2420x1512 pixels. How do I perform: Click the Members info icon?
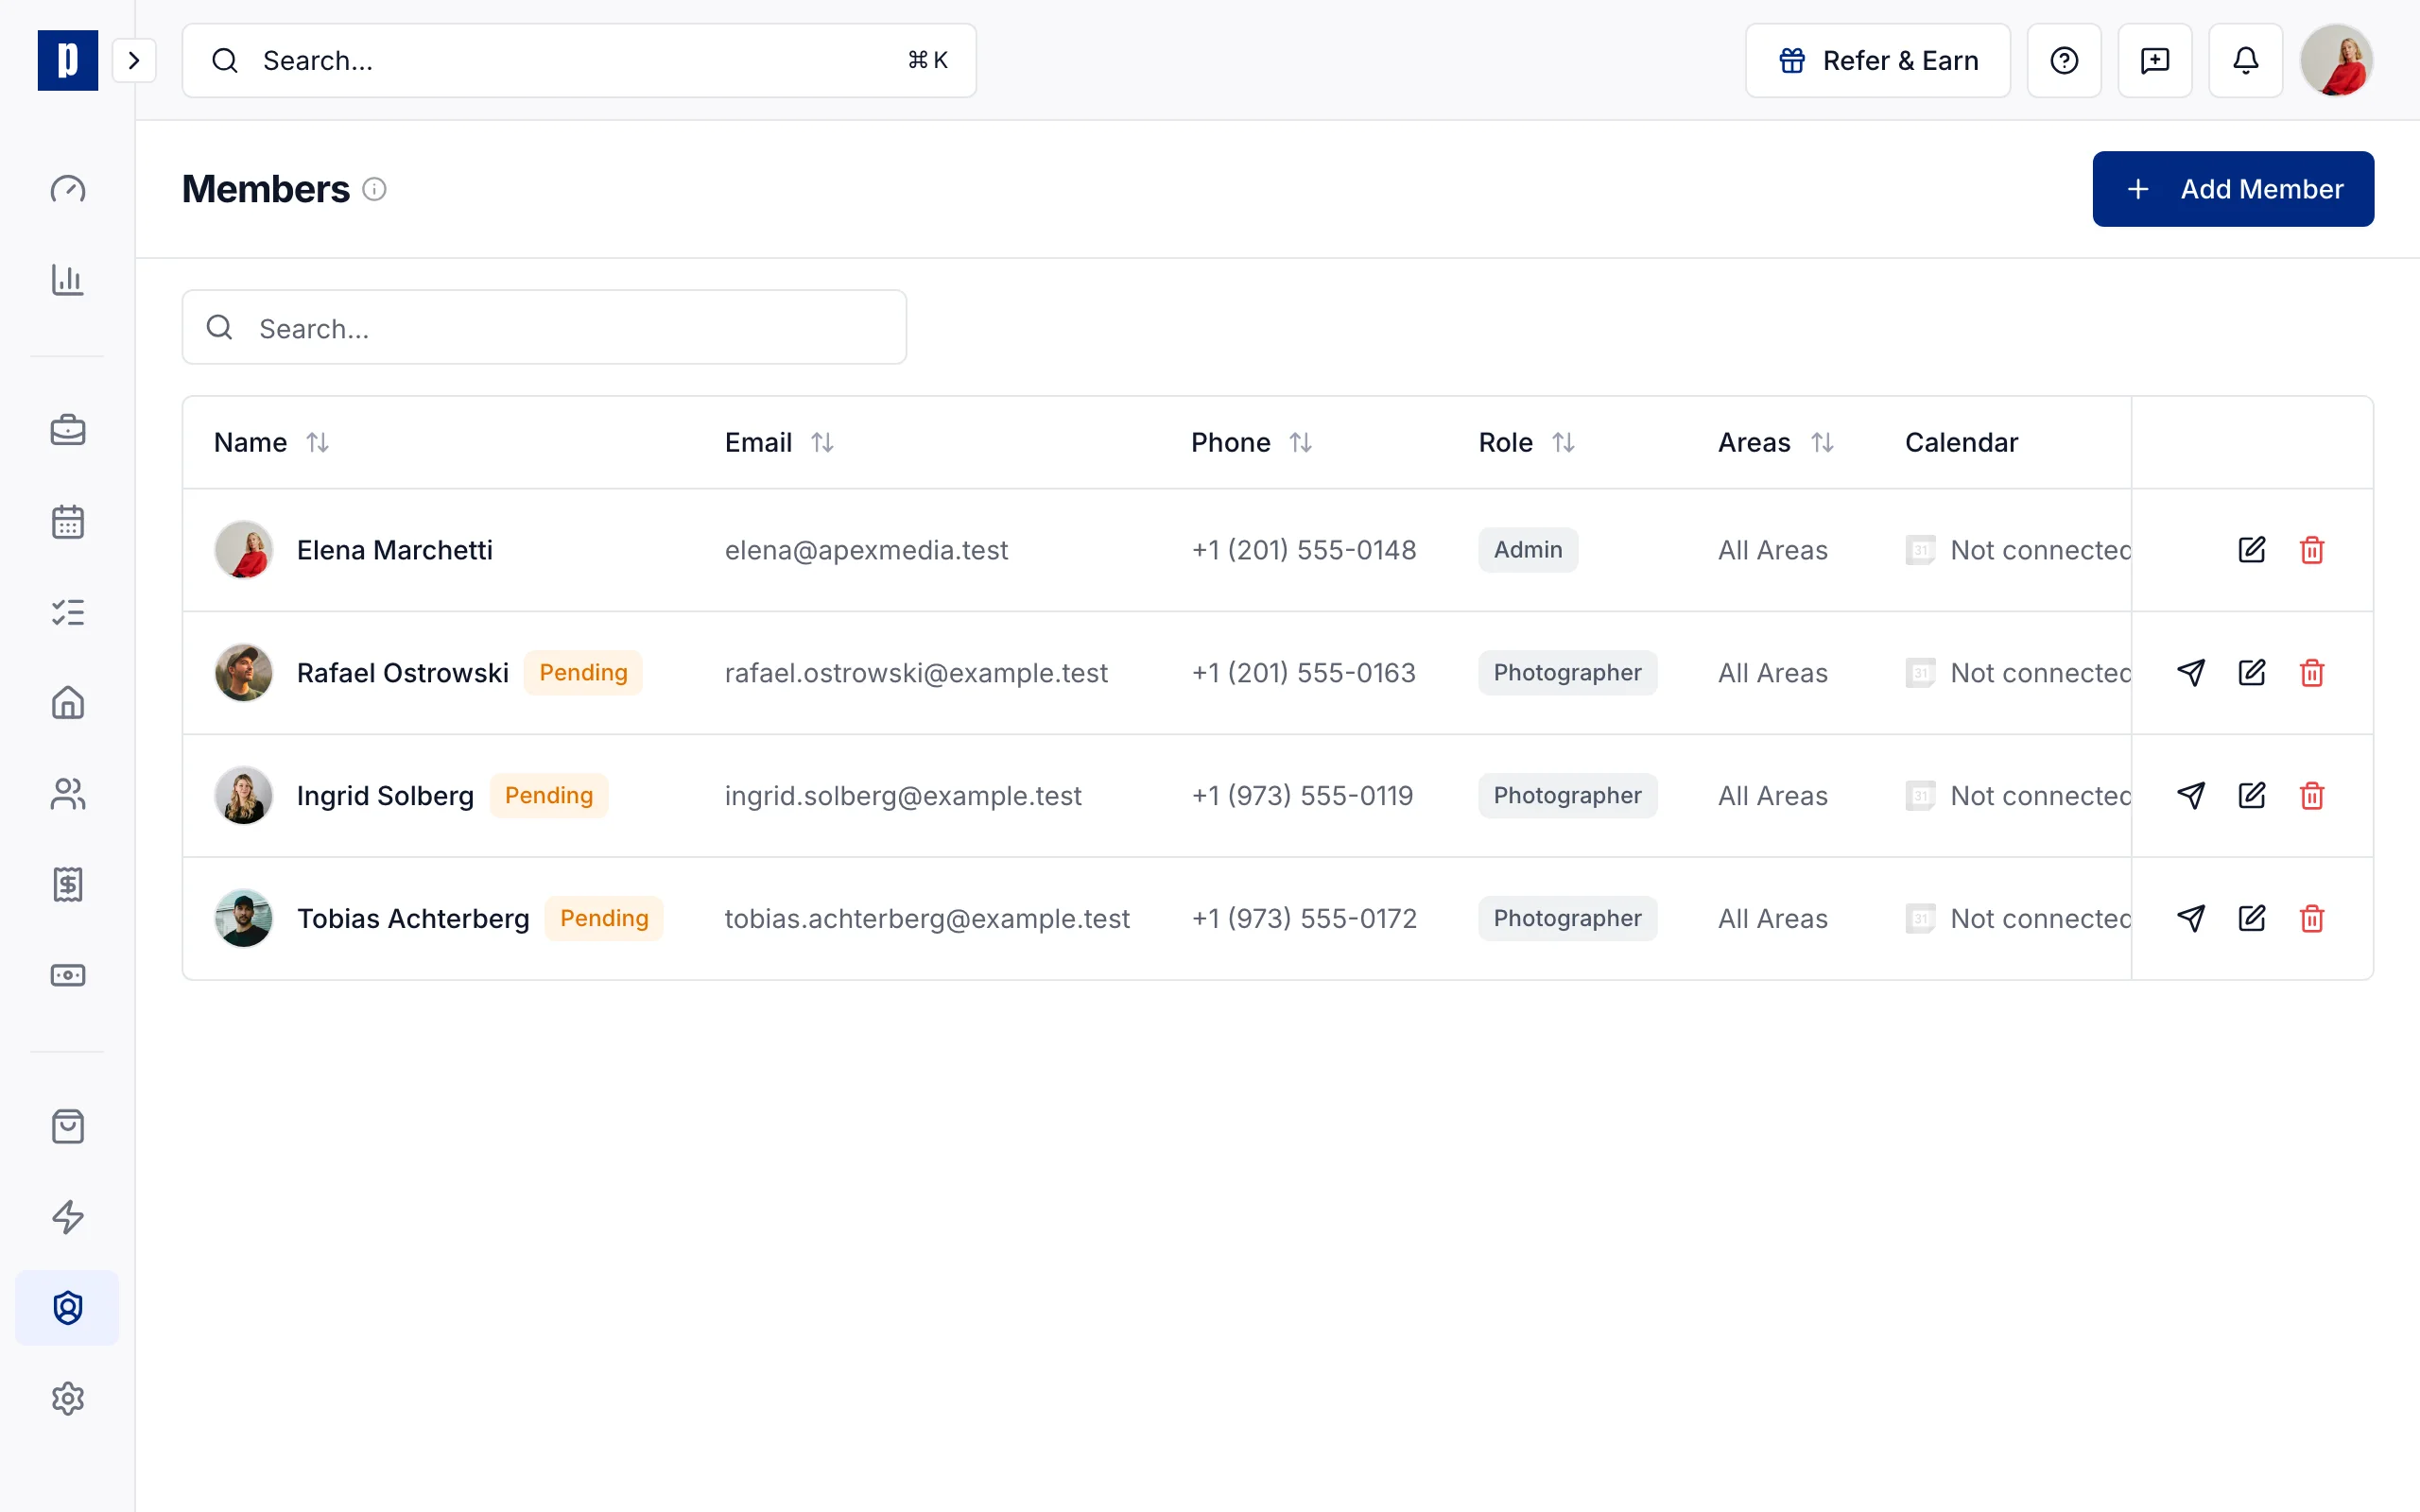[374, 189]
